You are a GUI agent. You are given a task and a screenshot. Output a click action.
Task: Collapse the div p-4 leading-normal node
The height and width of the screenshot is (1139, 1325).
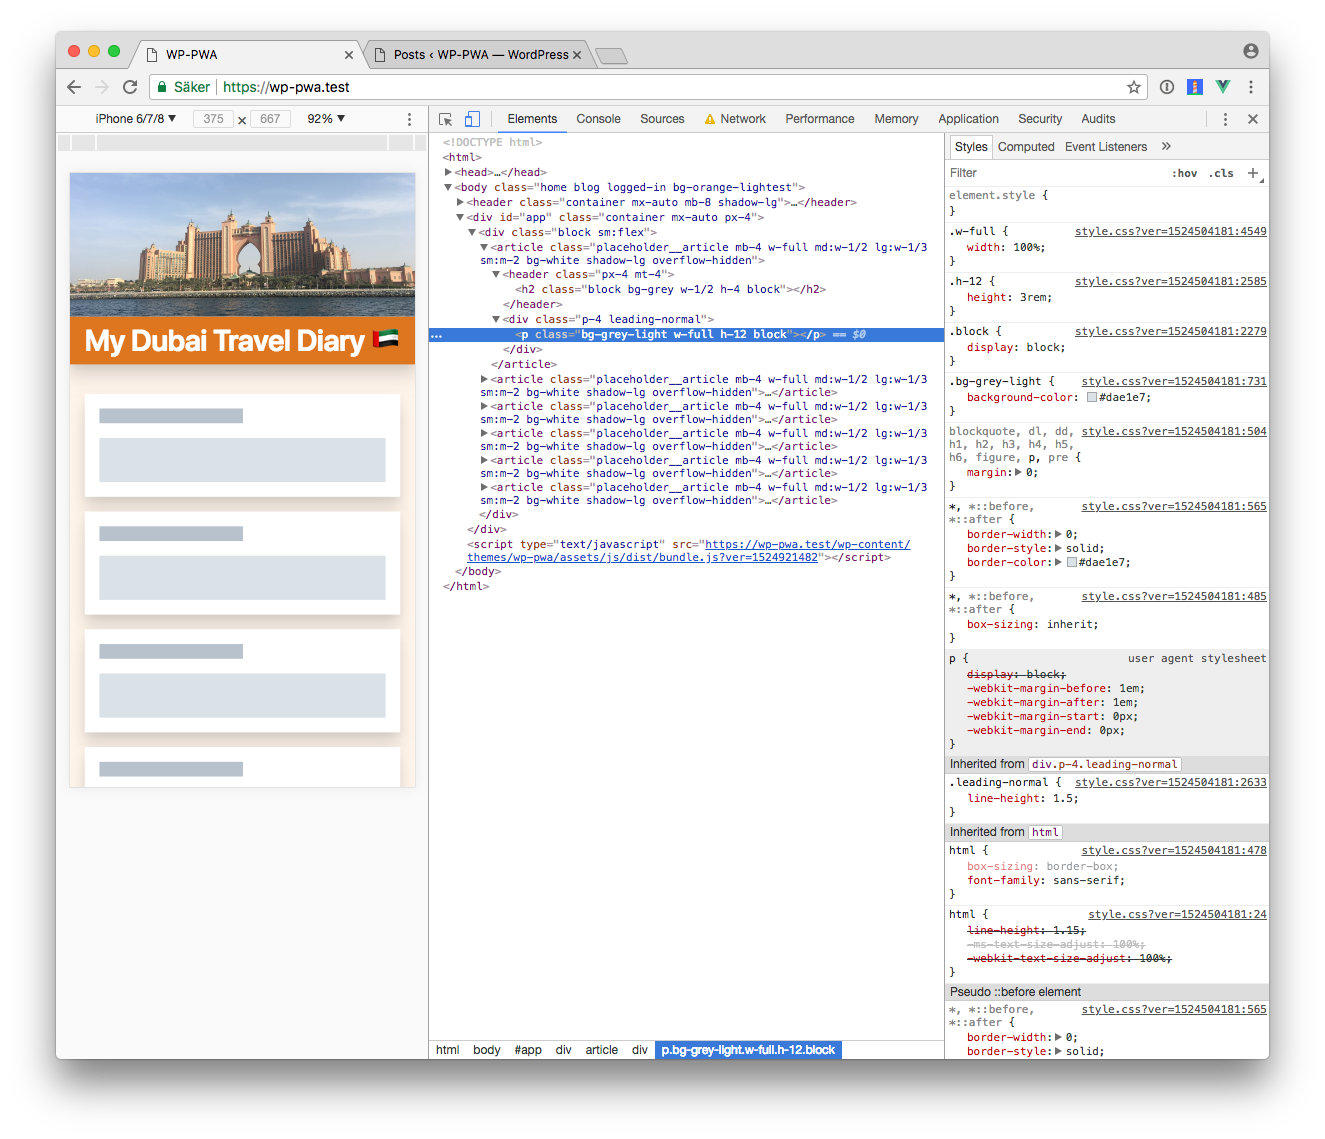pos(496,319)
